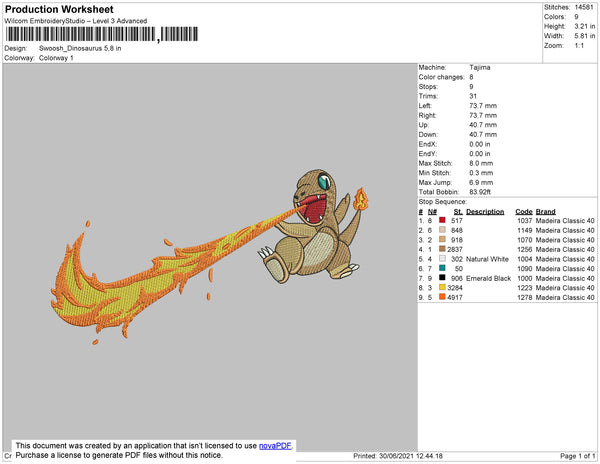Select the light beige swatch for stop 2
The image size is (600, 464).
click(442, 230)
